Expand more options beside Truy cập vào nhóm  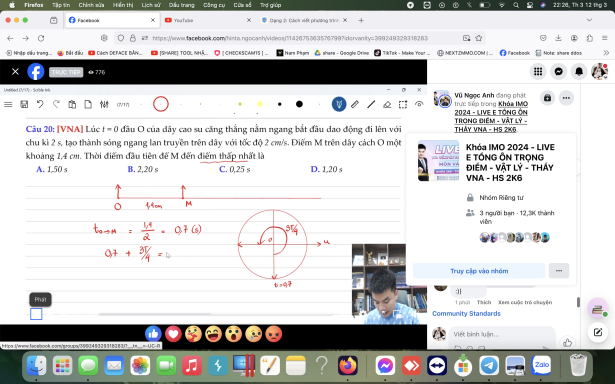[x=559, y=271]
